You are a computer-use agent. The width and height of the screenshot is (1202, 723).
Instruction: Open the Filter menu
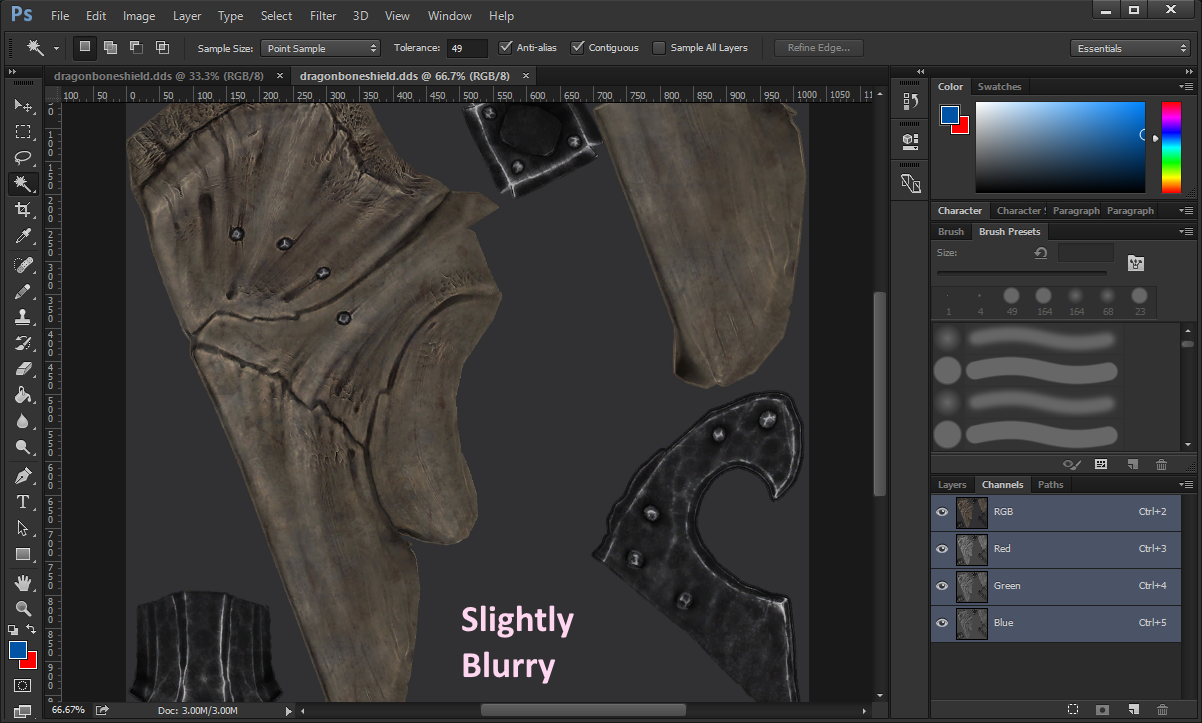[323, 15]
